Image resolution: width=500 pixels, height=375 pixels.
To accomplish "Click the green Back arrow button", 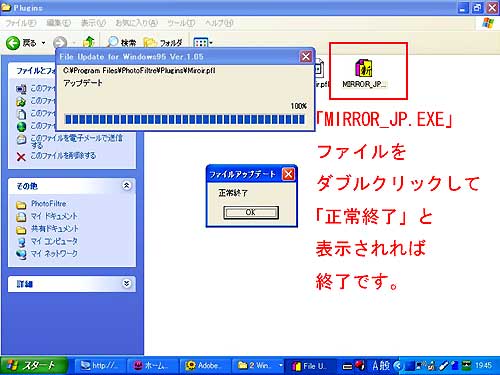I will (13, 43).
